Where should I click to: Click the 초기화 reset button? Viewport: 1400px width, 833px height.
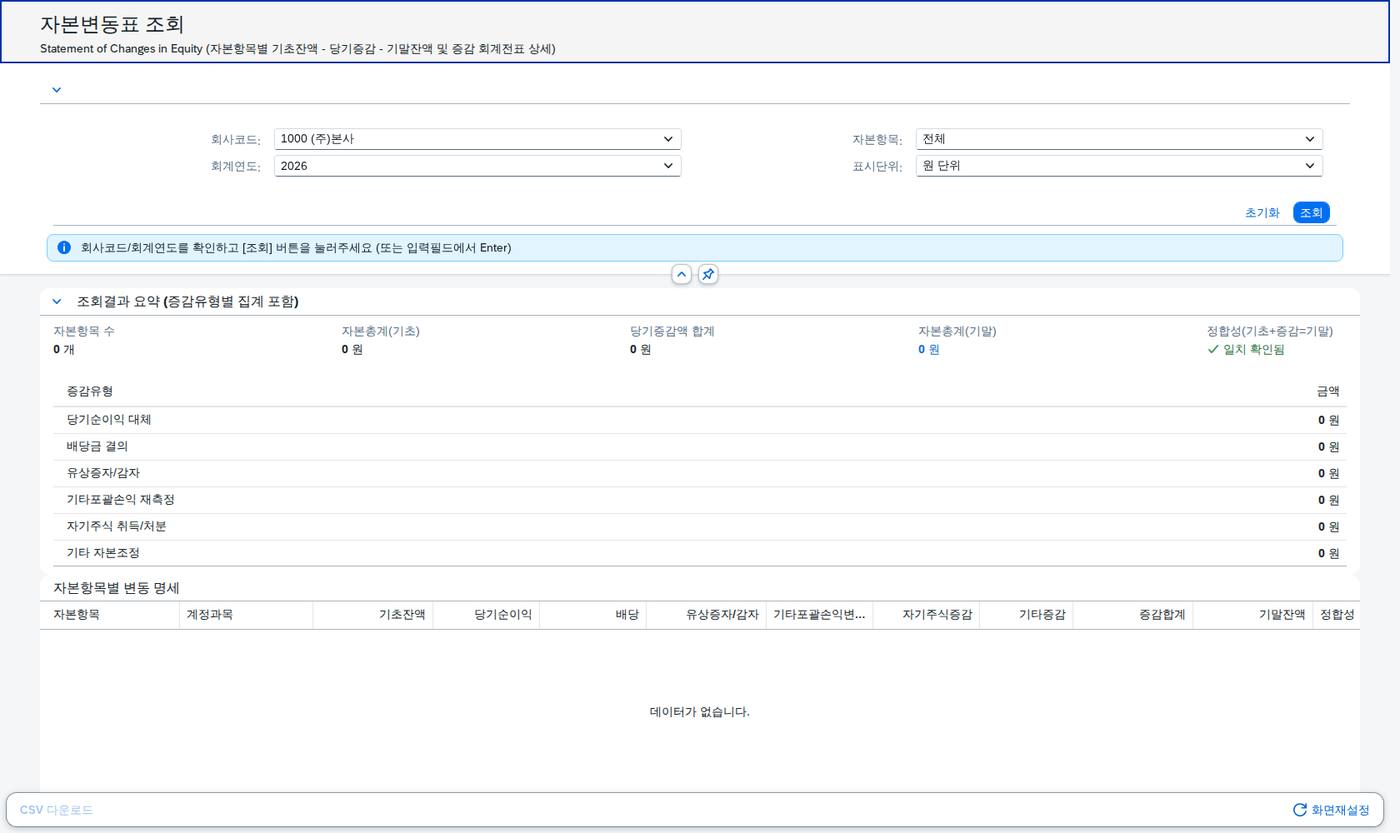[1262, 213]
